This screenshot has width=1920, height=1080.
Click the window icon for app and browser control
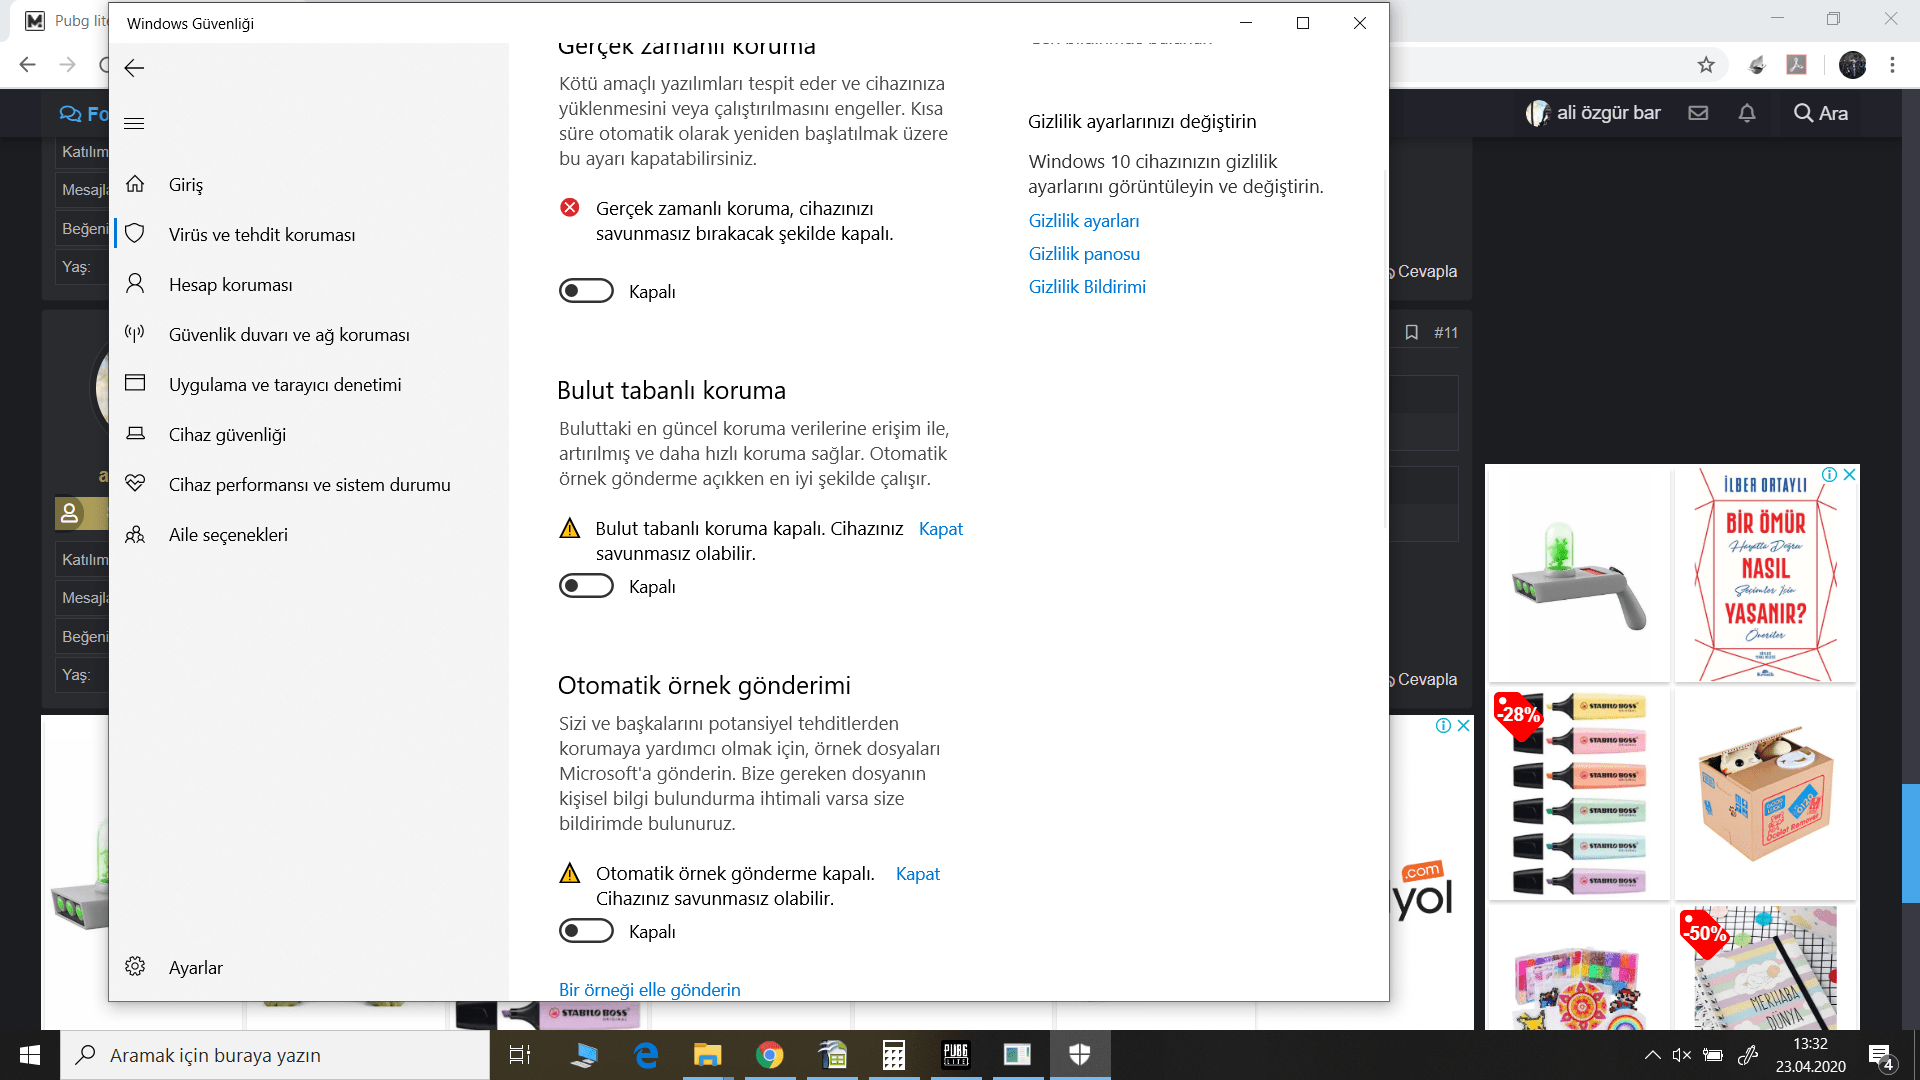click(x=135, y=384)
